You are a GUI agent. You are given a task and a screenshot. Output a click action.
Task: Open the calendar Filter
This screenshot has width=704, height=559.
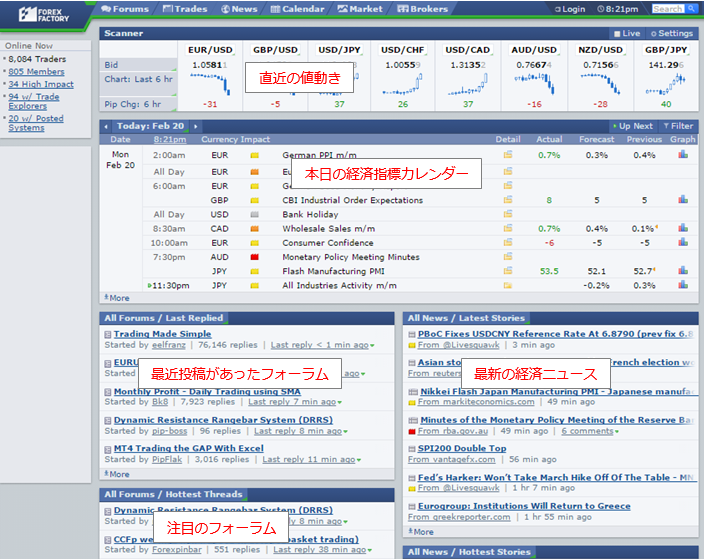click(x=678, y=126)
